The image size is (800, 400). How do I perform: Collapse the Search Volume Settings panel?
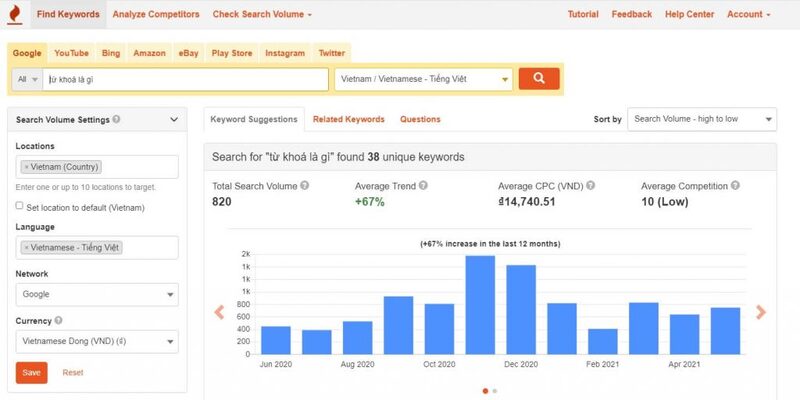[x=173, y=120]
